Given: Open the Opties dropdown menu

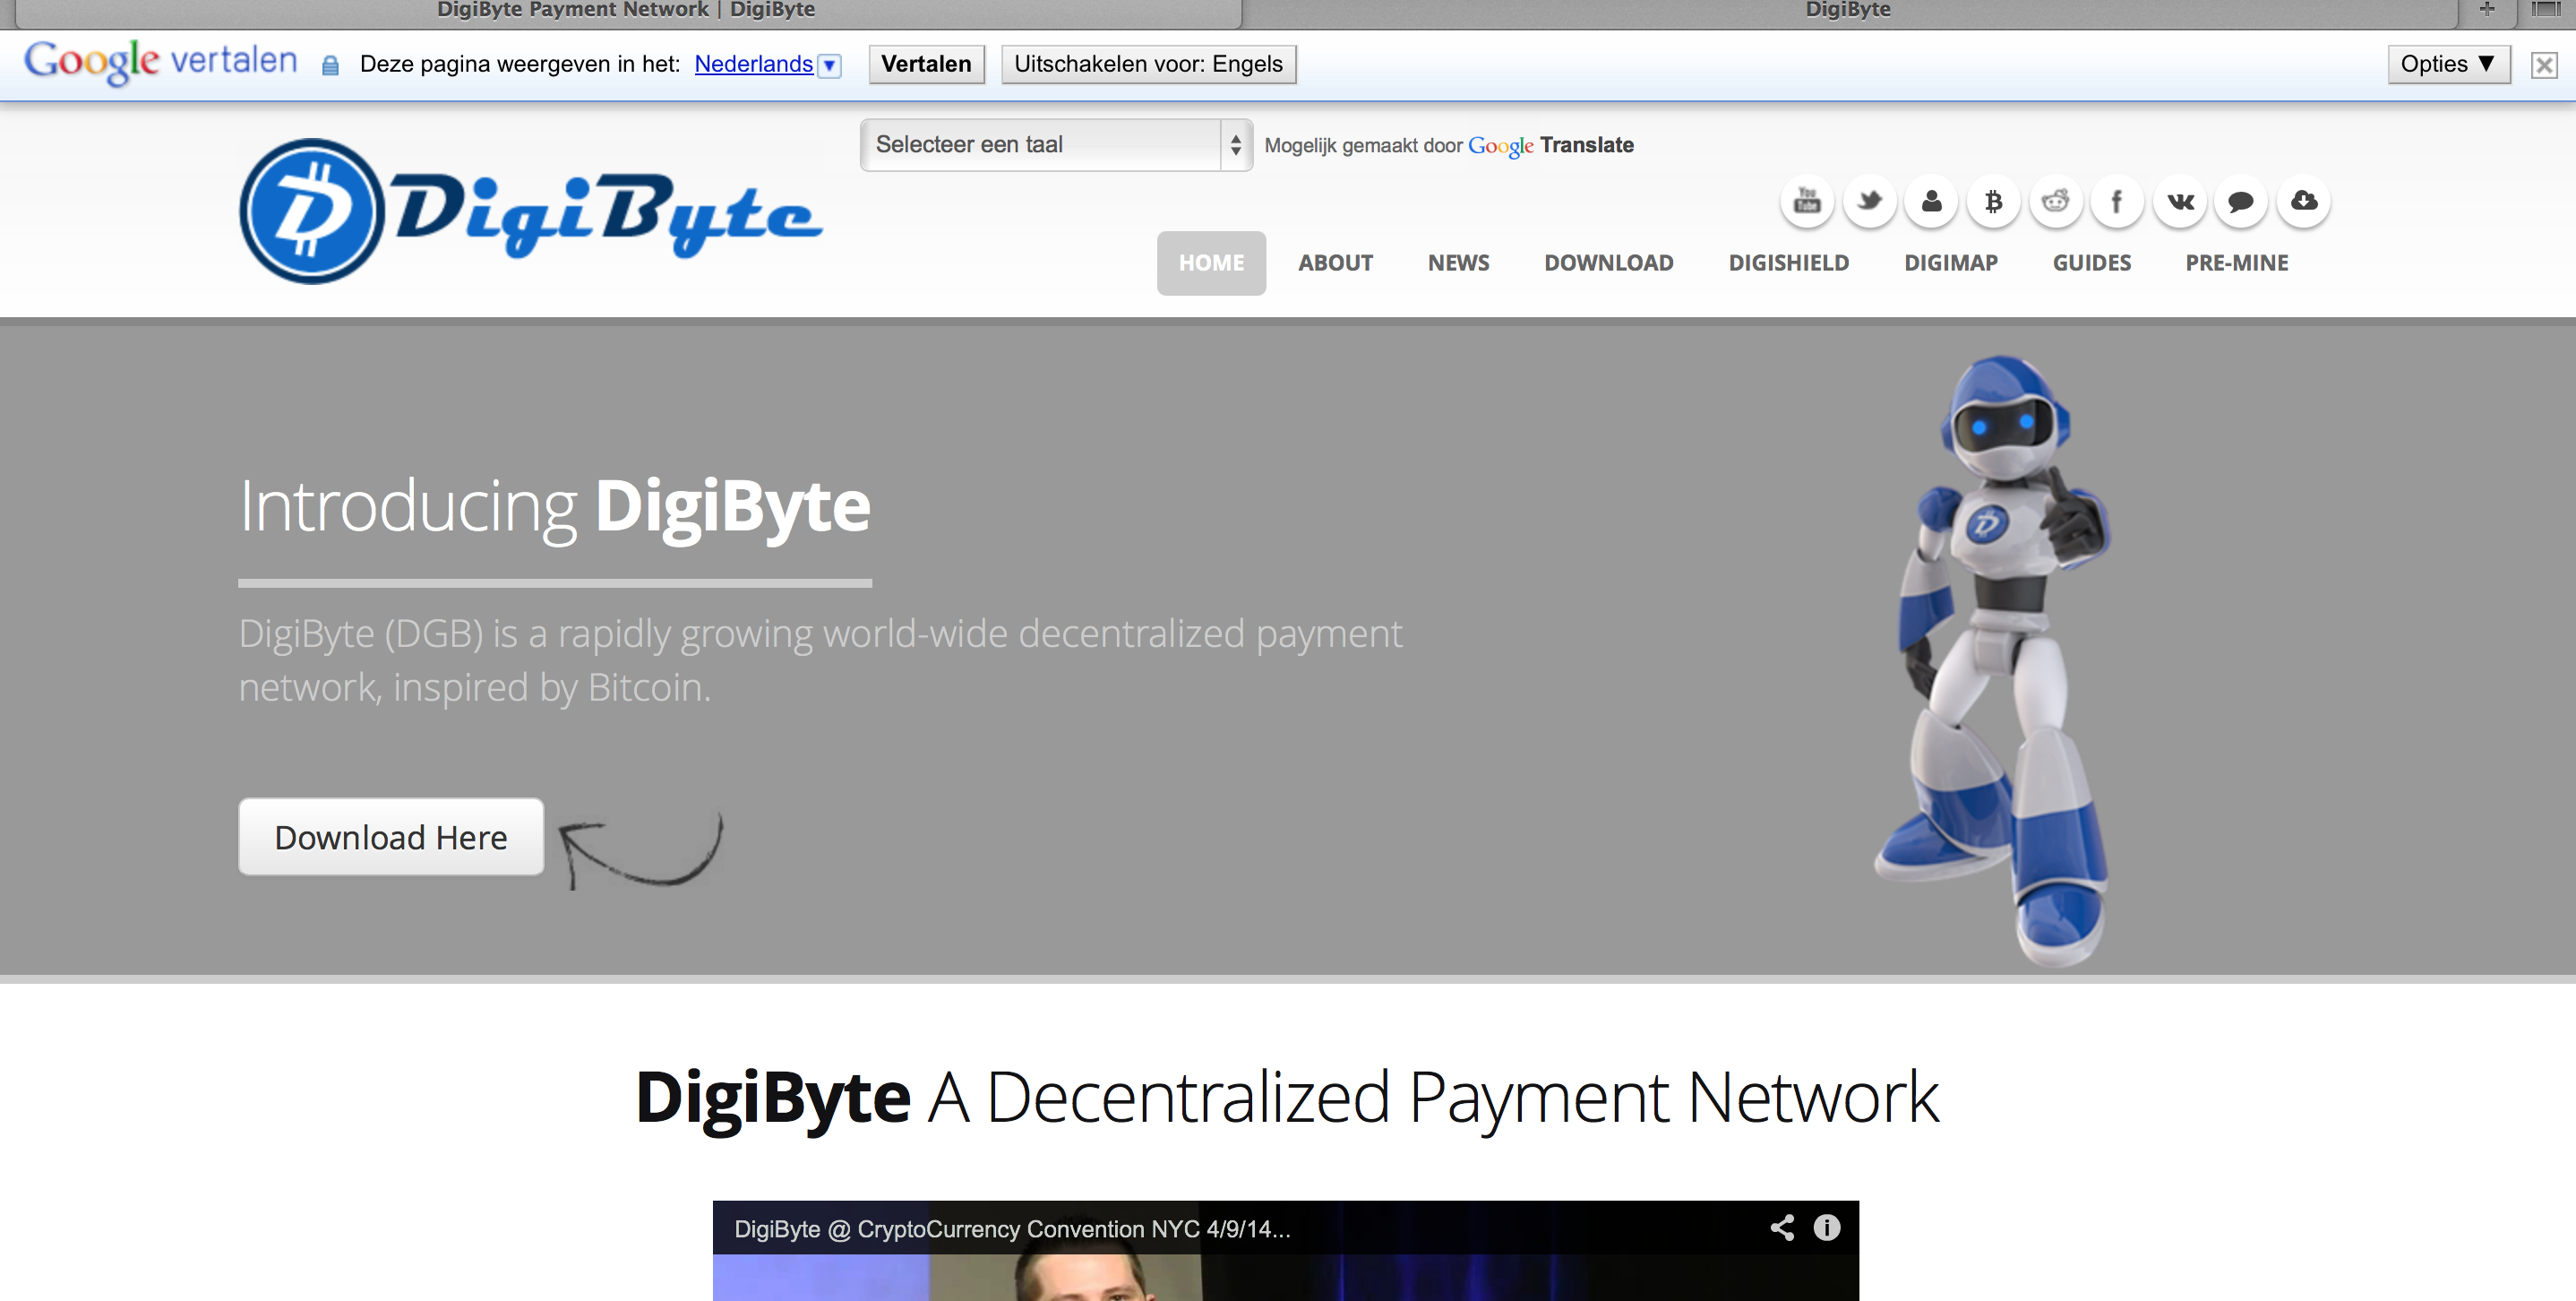Looking at the screenshot, I should tap(2448, 64).
